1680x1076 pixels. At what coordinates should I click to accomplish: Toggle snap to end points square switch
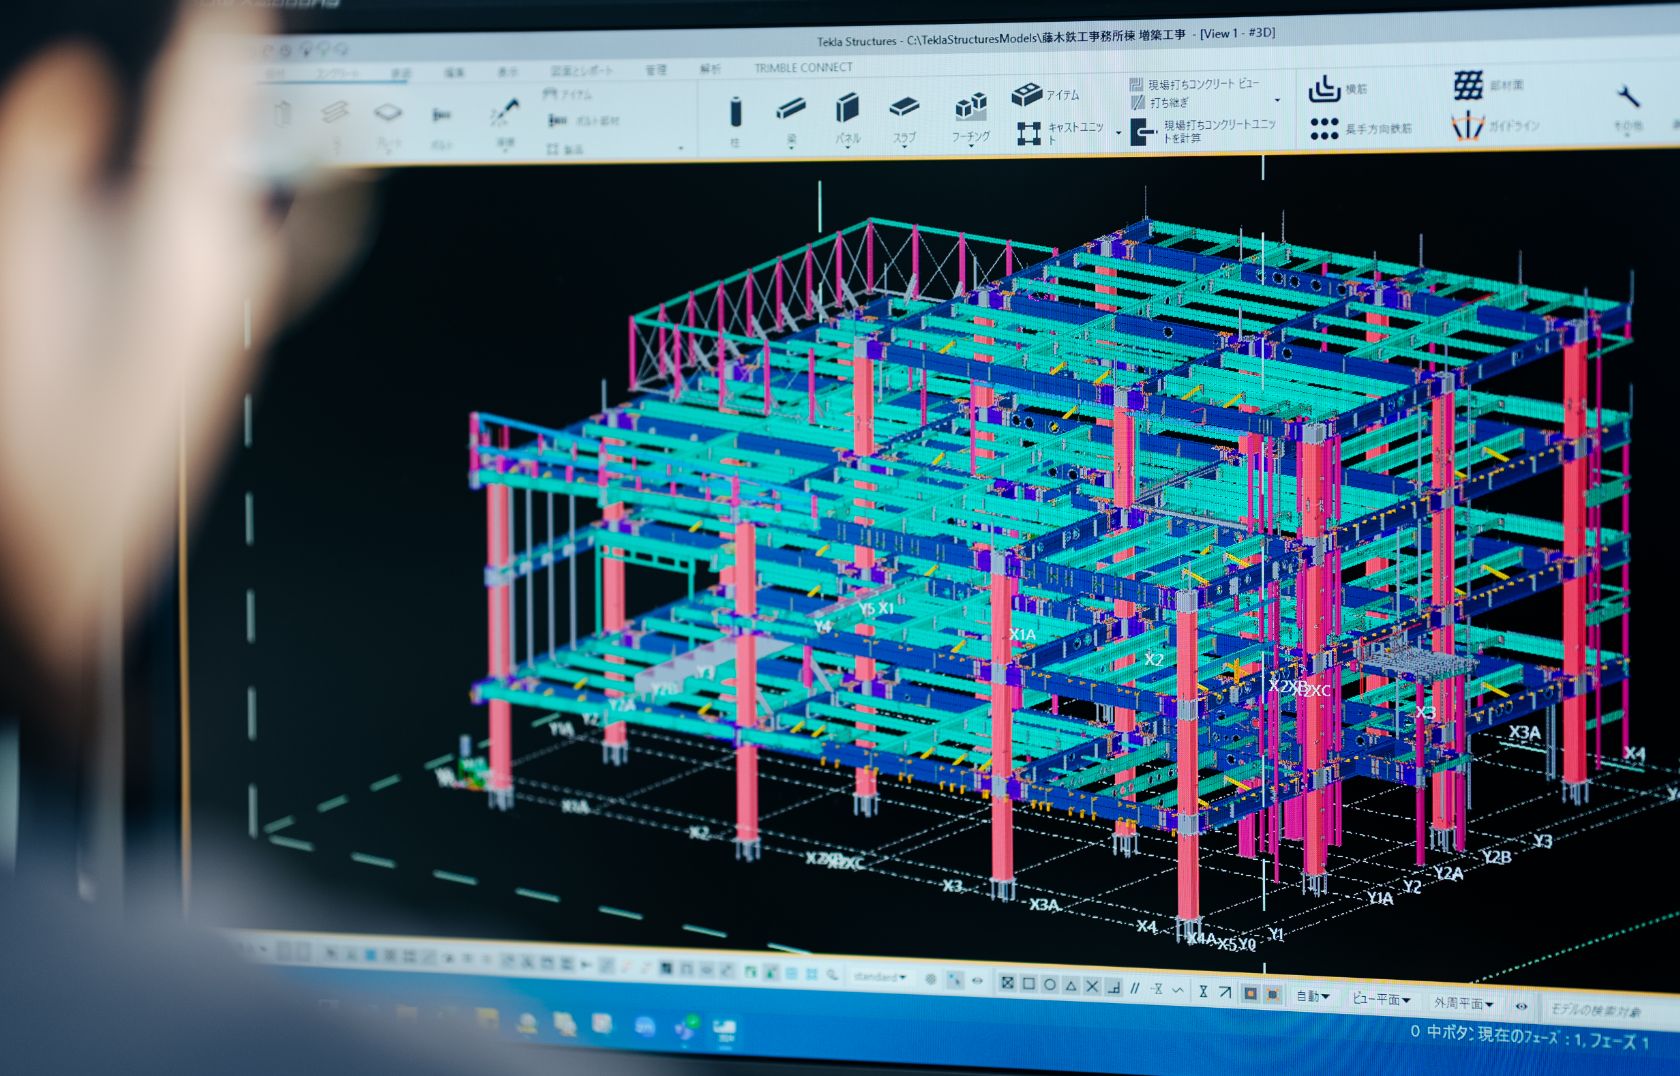1028,984
